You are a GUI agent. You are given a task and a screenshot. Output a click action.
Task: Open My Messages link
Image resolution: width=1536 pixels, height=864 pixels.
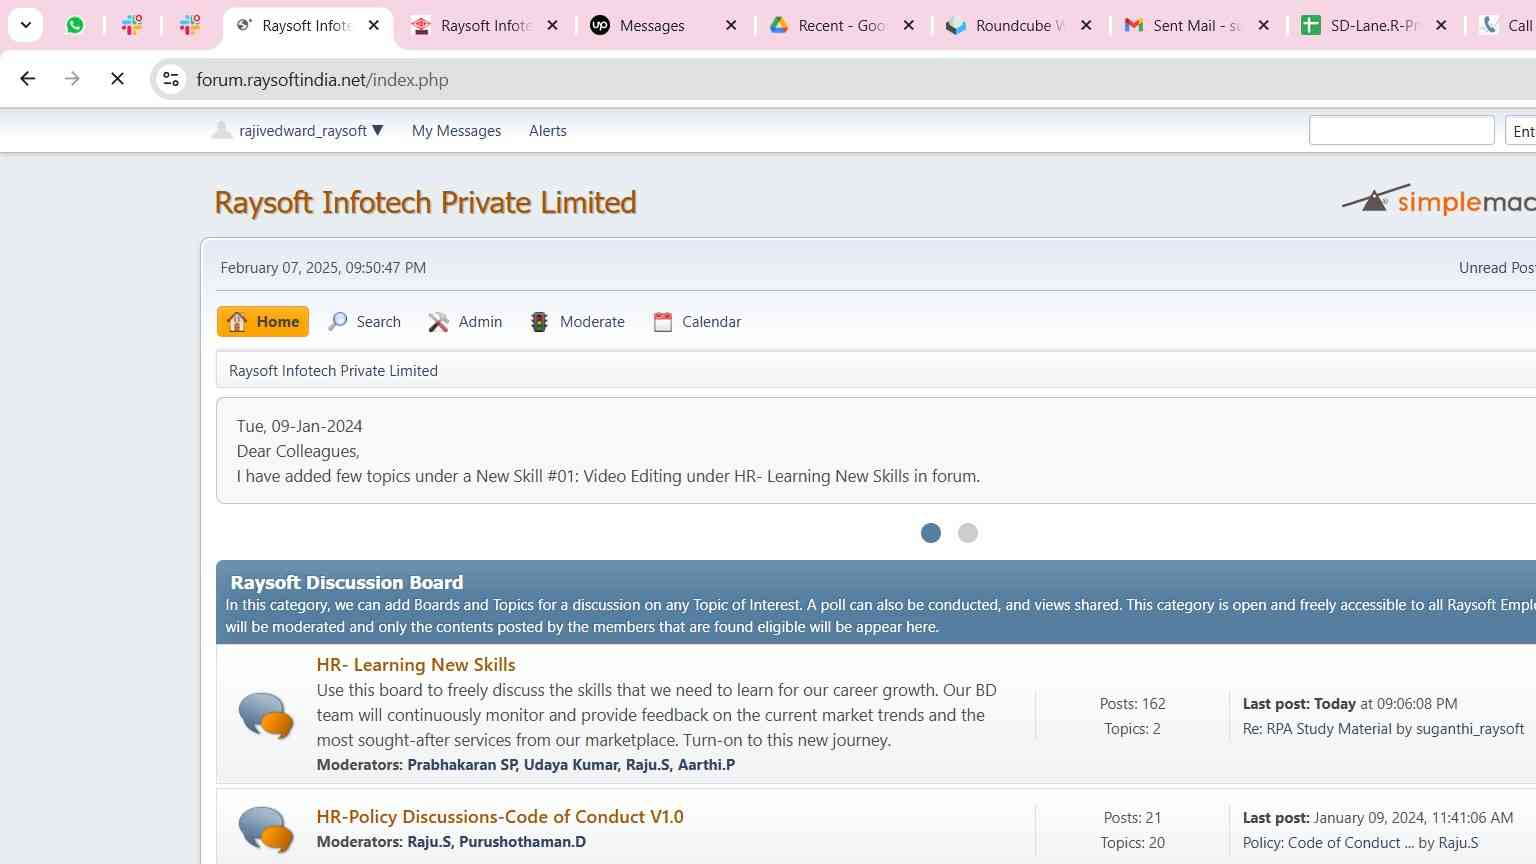[x=456, y=131]
